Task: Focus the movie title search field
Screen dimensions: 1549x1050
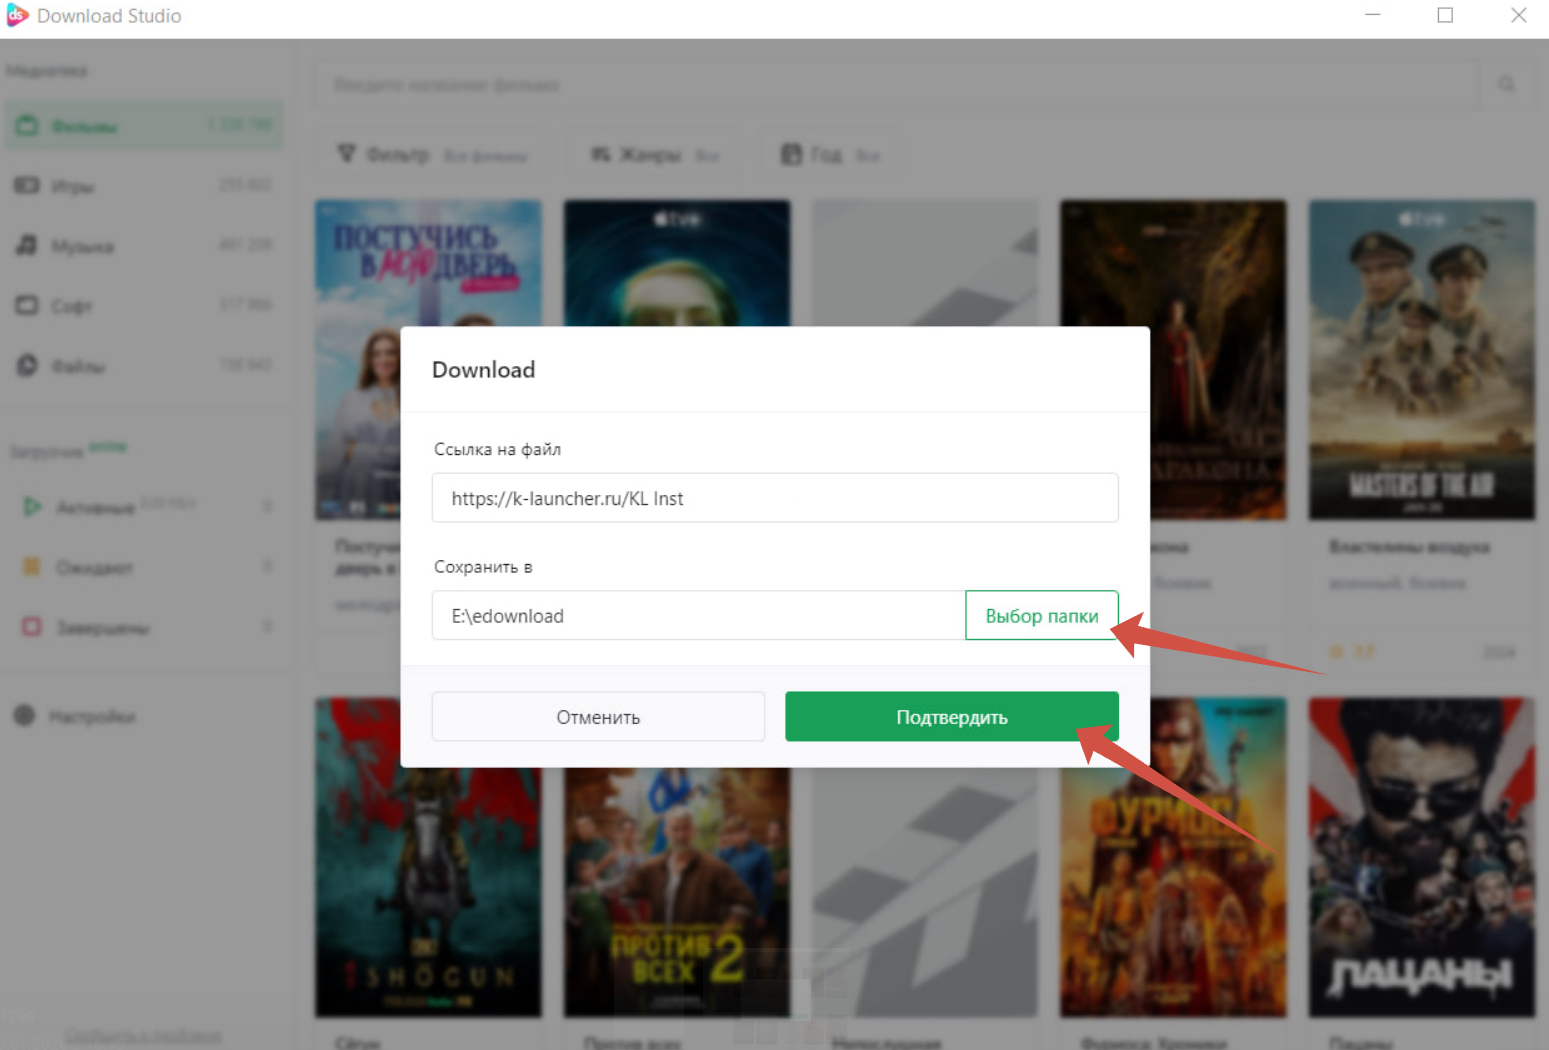Action: [x=898, y=85]
